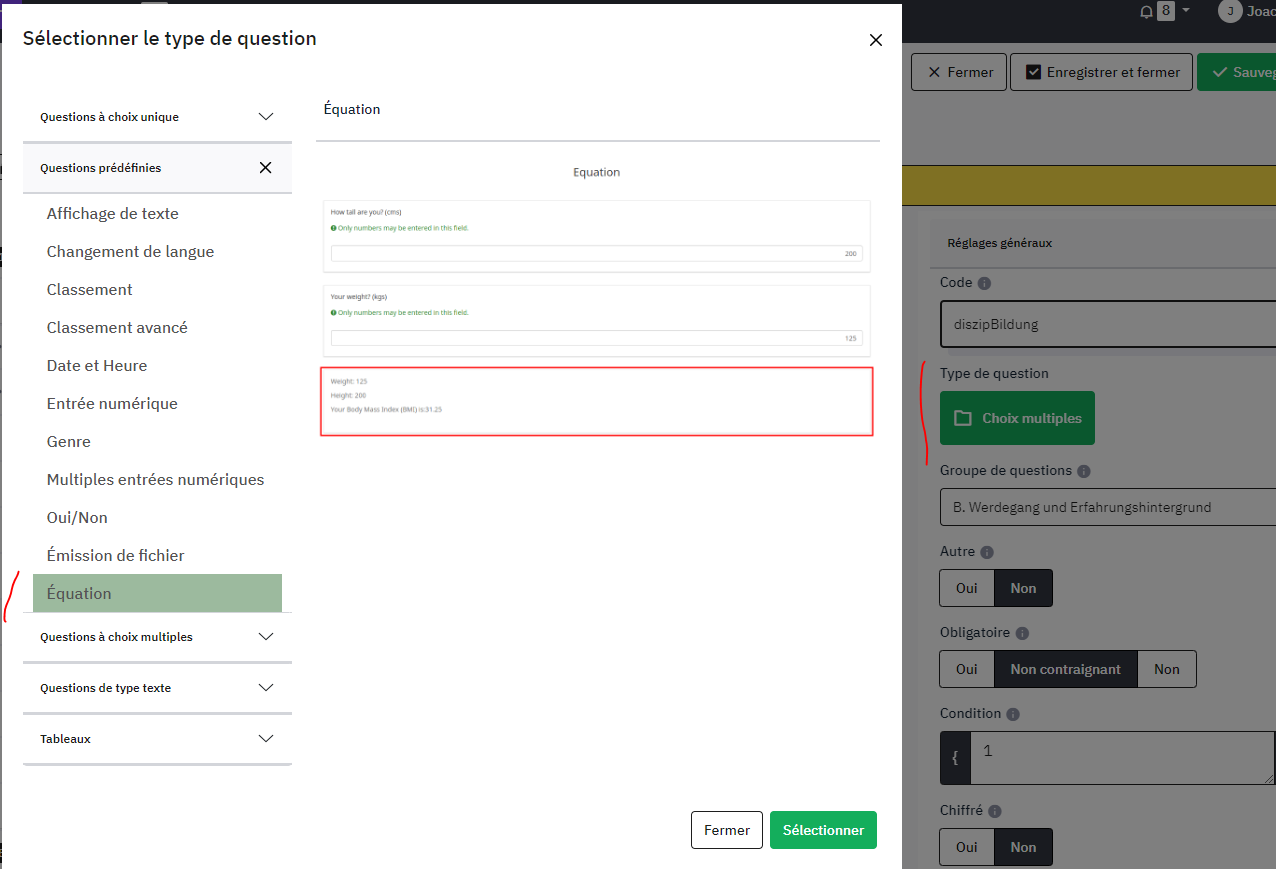Set Obligatoire to Non contraignant
1276x869 pixels.
coord(1065,669)
